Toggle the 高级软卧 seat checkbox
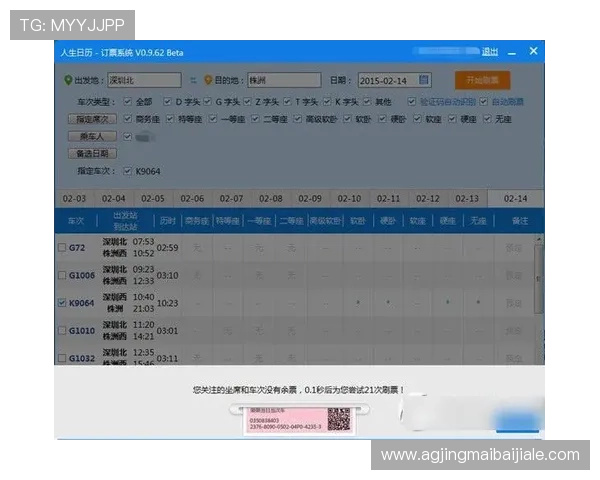The image size is (600, 480). tap(297, 119)
